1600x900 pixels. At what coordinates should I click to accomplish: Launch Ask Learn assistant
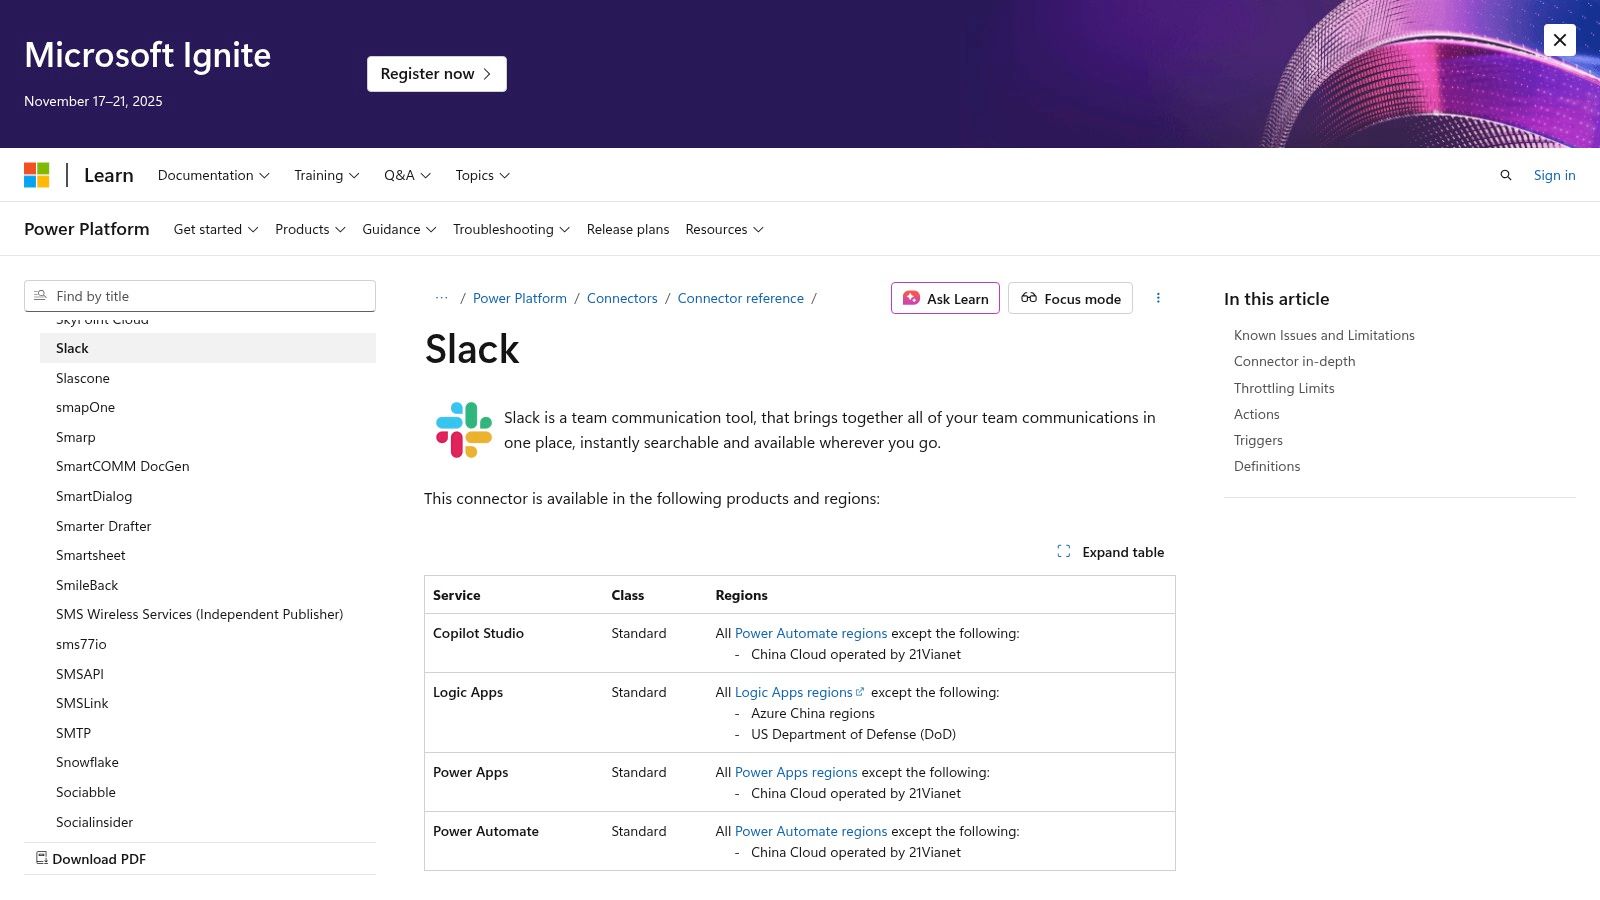point(944,298)
